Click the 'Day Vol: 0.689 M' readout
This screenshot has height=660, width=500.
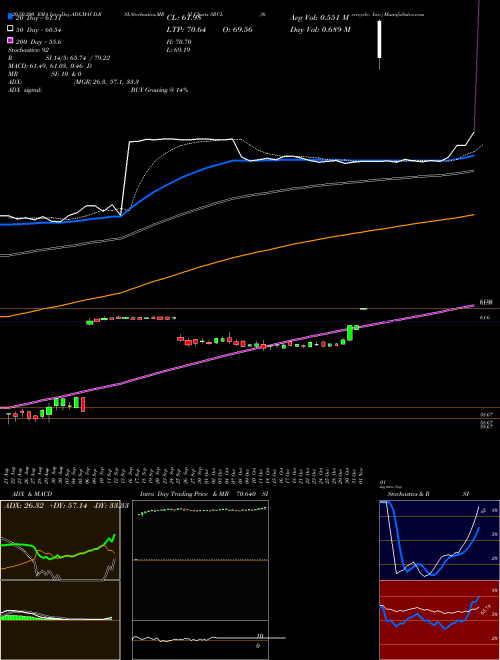click(x=320, y=29)
